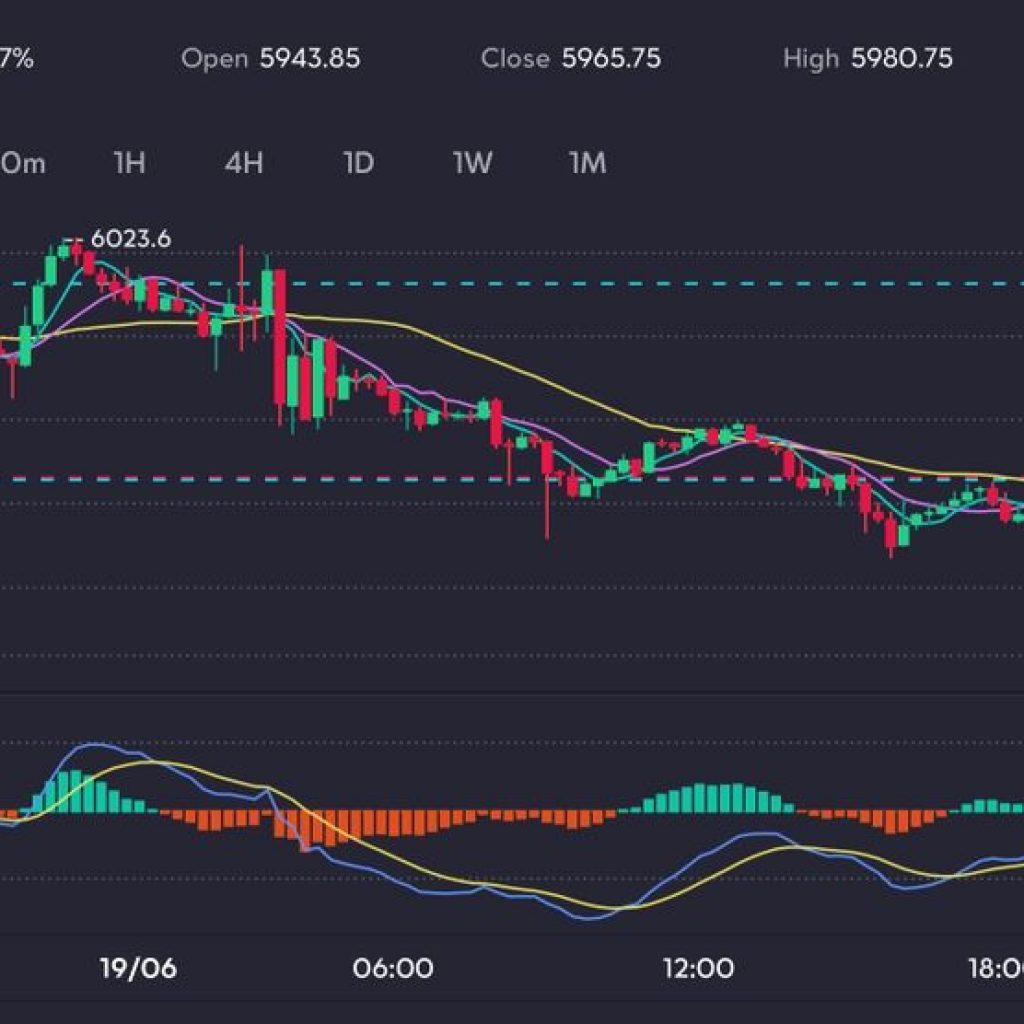Select the 1W timeframe tab
The height and width of the screenshot is (1024, 1024).
click(472, 163)
